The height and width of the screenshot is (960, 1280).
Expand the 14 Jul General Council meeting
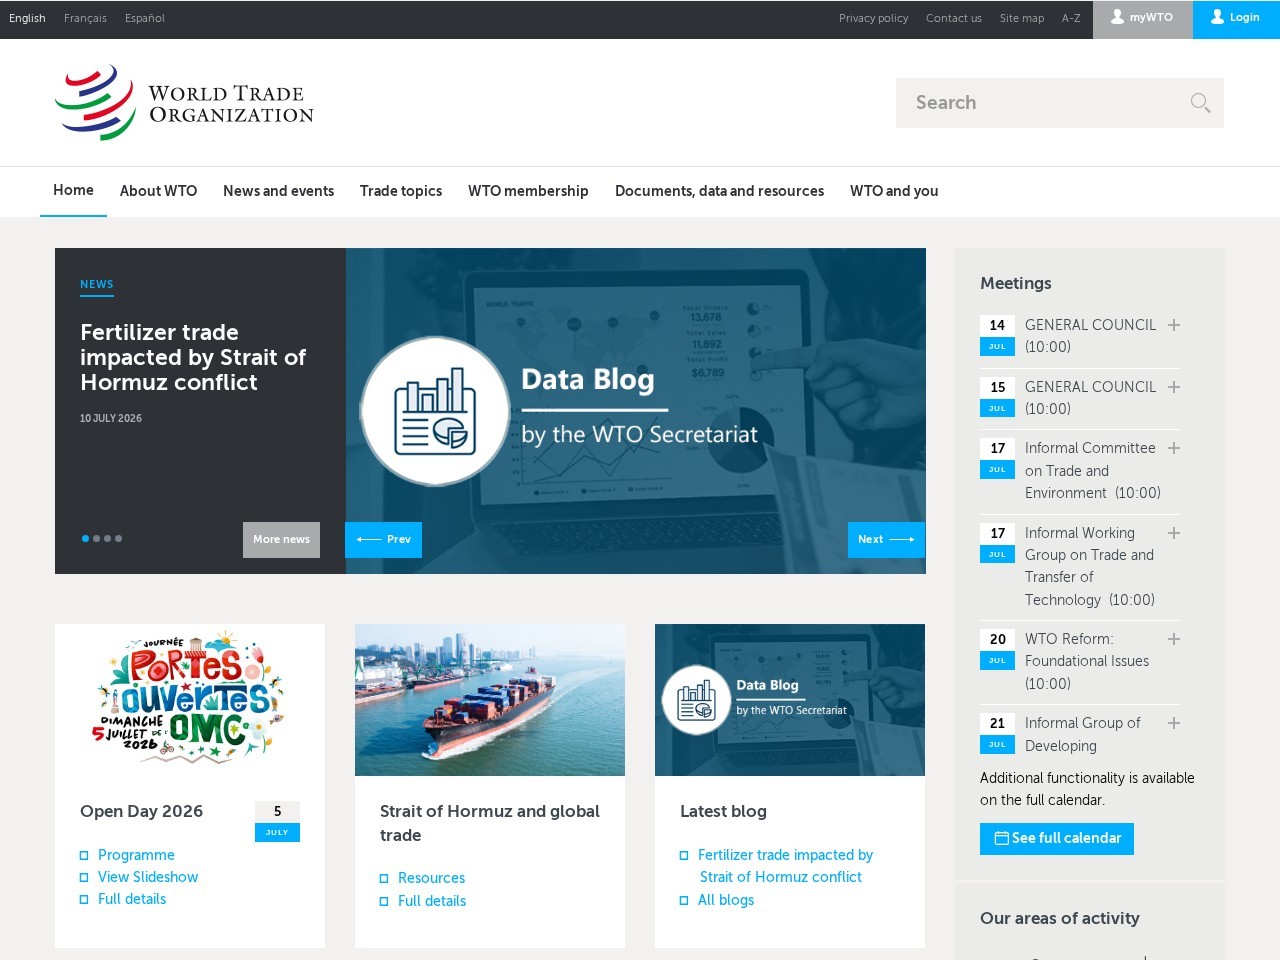1174,325
